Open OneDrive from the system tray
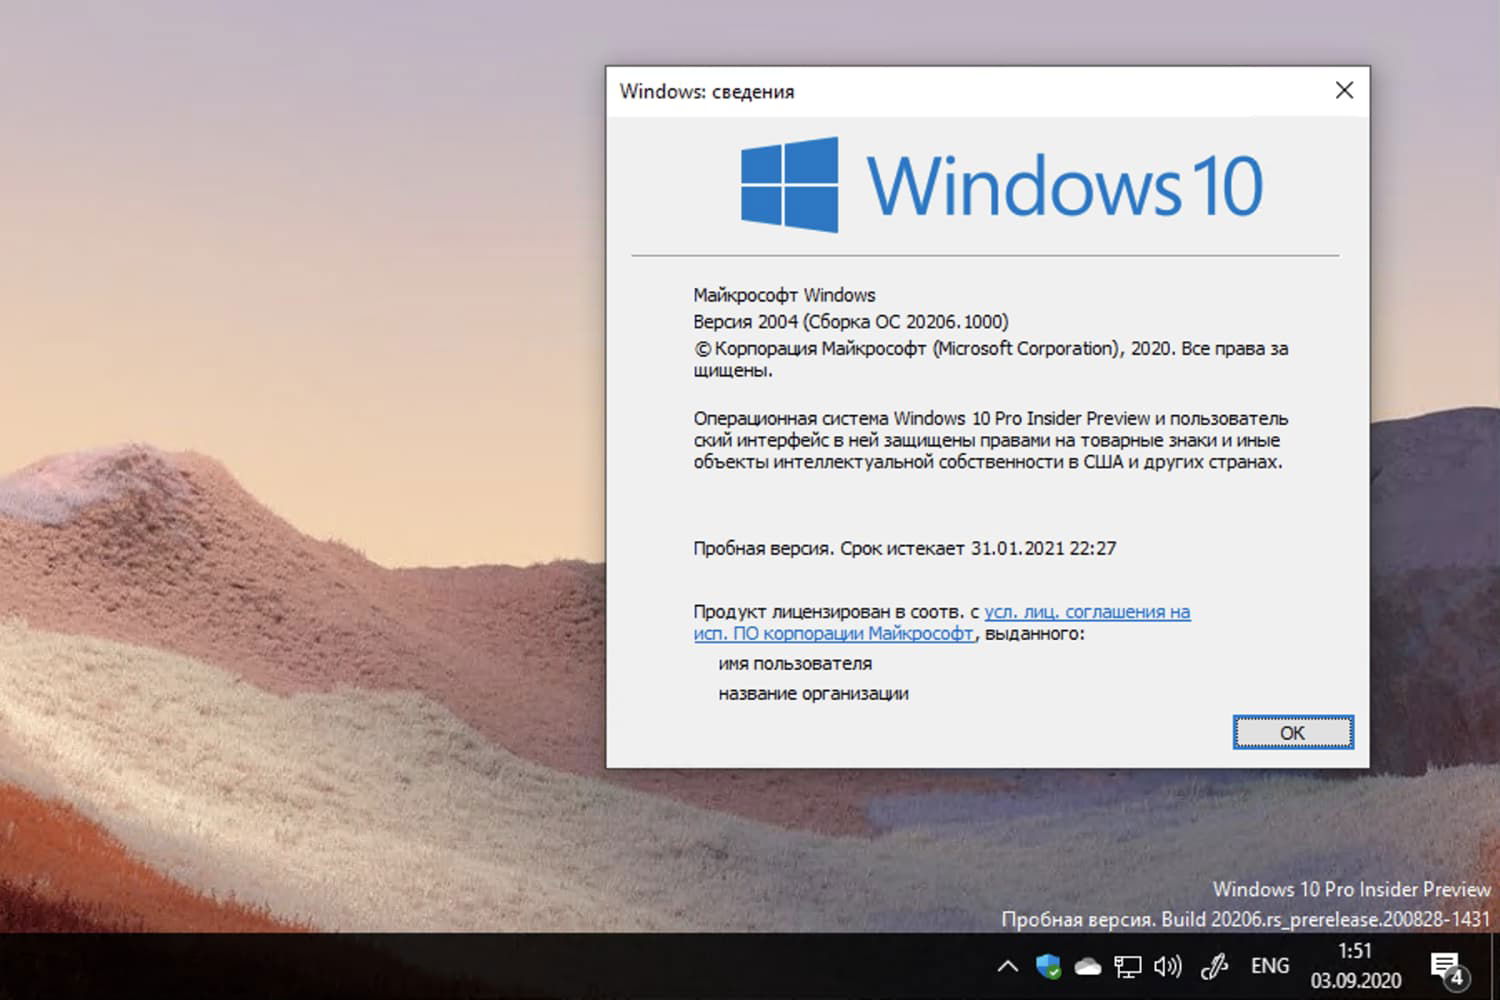The width and height of the screenshot is (1500, 1000). 1087,965
